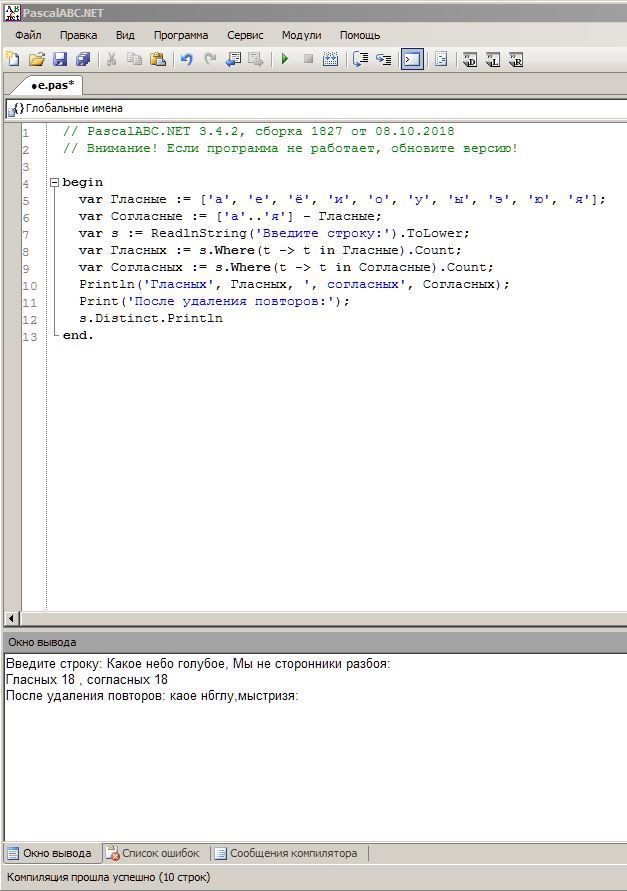The height and width of the screenshot is (891, 627).
Task: Open the Программа menu
Action: [181, 35]
